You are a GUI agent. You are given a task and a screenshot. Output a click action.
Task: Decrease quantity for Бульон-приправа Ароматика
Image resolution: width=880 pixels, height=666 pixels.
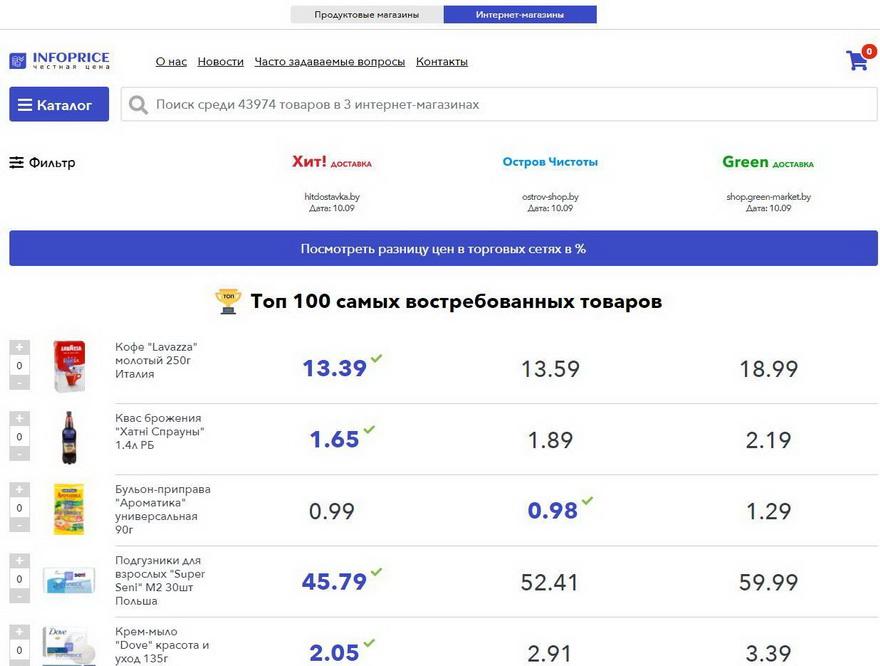coord(19,525)
